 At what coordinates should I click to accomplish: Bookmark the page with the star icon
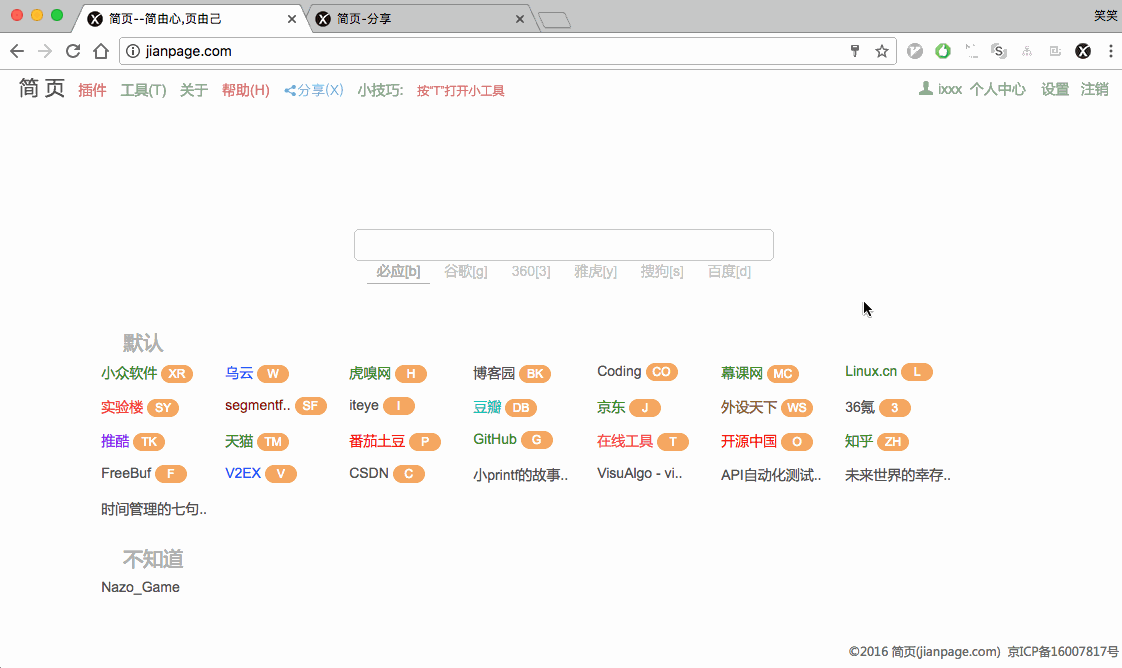(x=882, y=51)
